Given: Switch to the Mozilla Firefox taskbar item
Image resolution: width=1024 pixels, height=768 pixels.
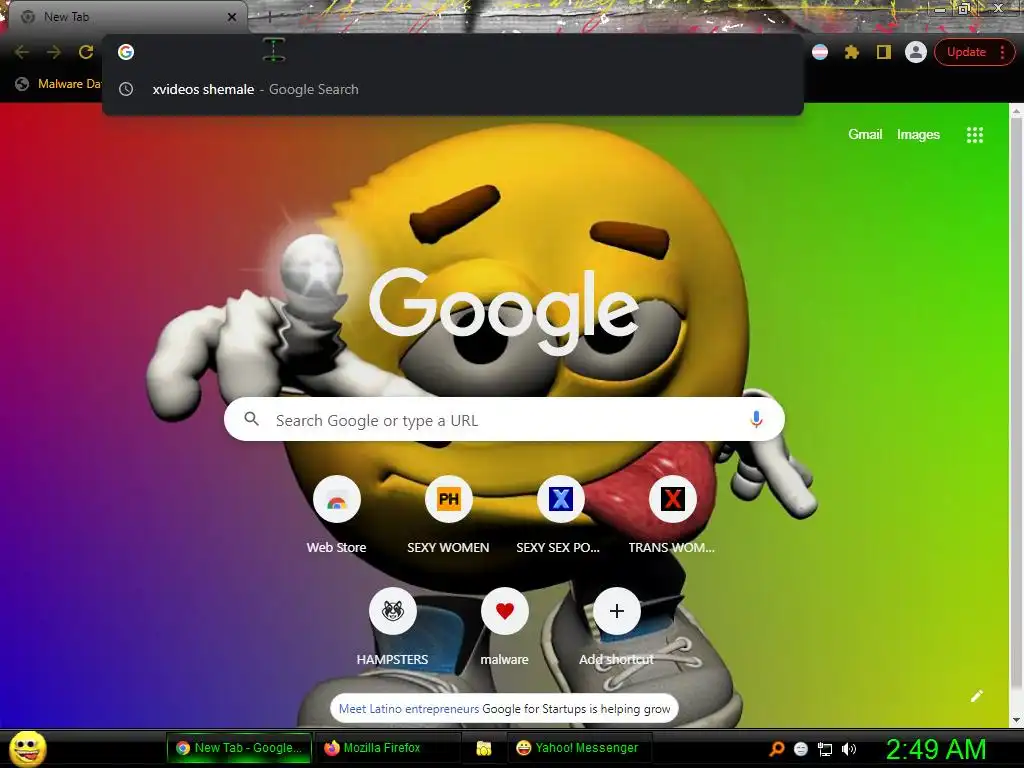Looking at the screenshot, I should [387, 748].
